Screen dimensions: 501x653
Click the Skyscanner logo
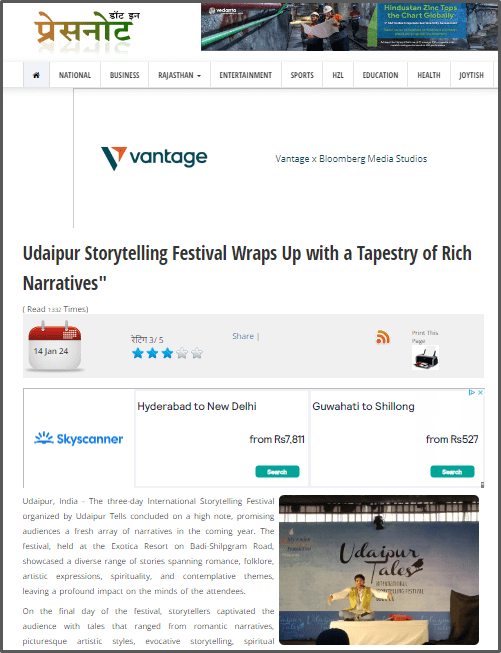pos(78,439)
